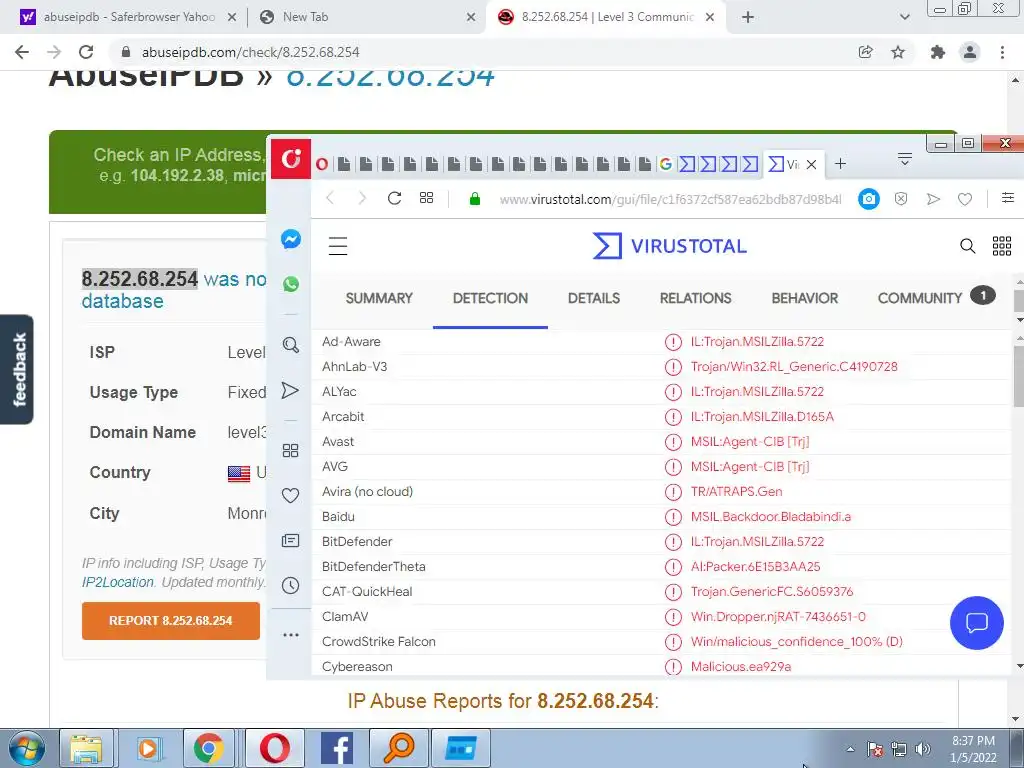1024x768 pixels.
Task: Click the Opera sidebar search icon
Action: pos(291,345)
